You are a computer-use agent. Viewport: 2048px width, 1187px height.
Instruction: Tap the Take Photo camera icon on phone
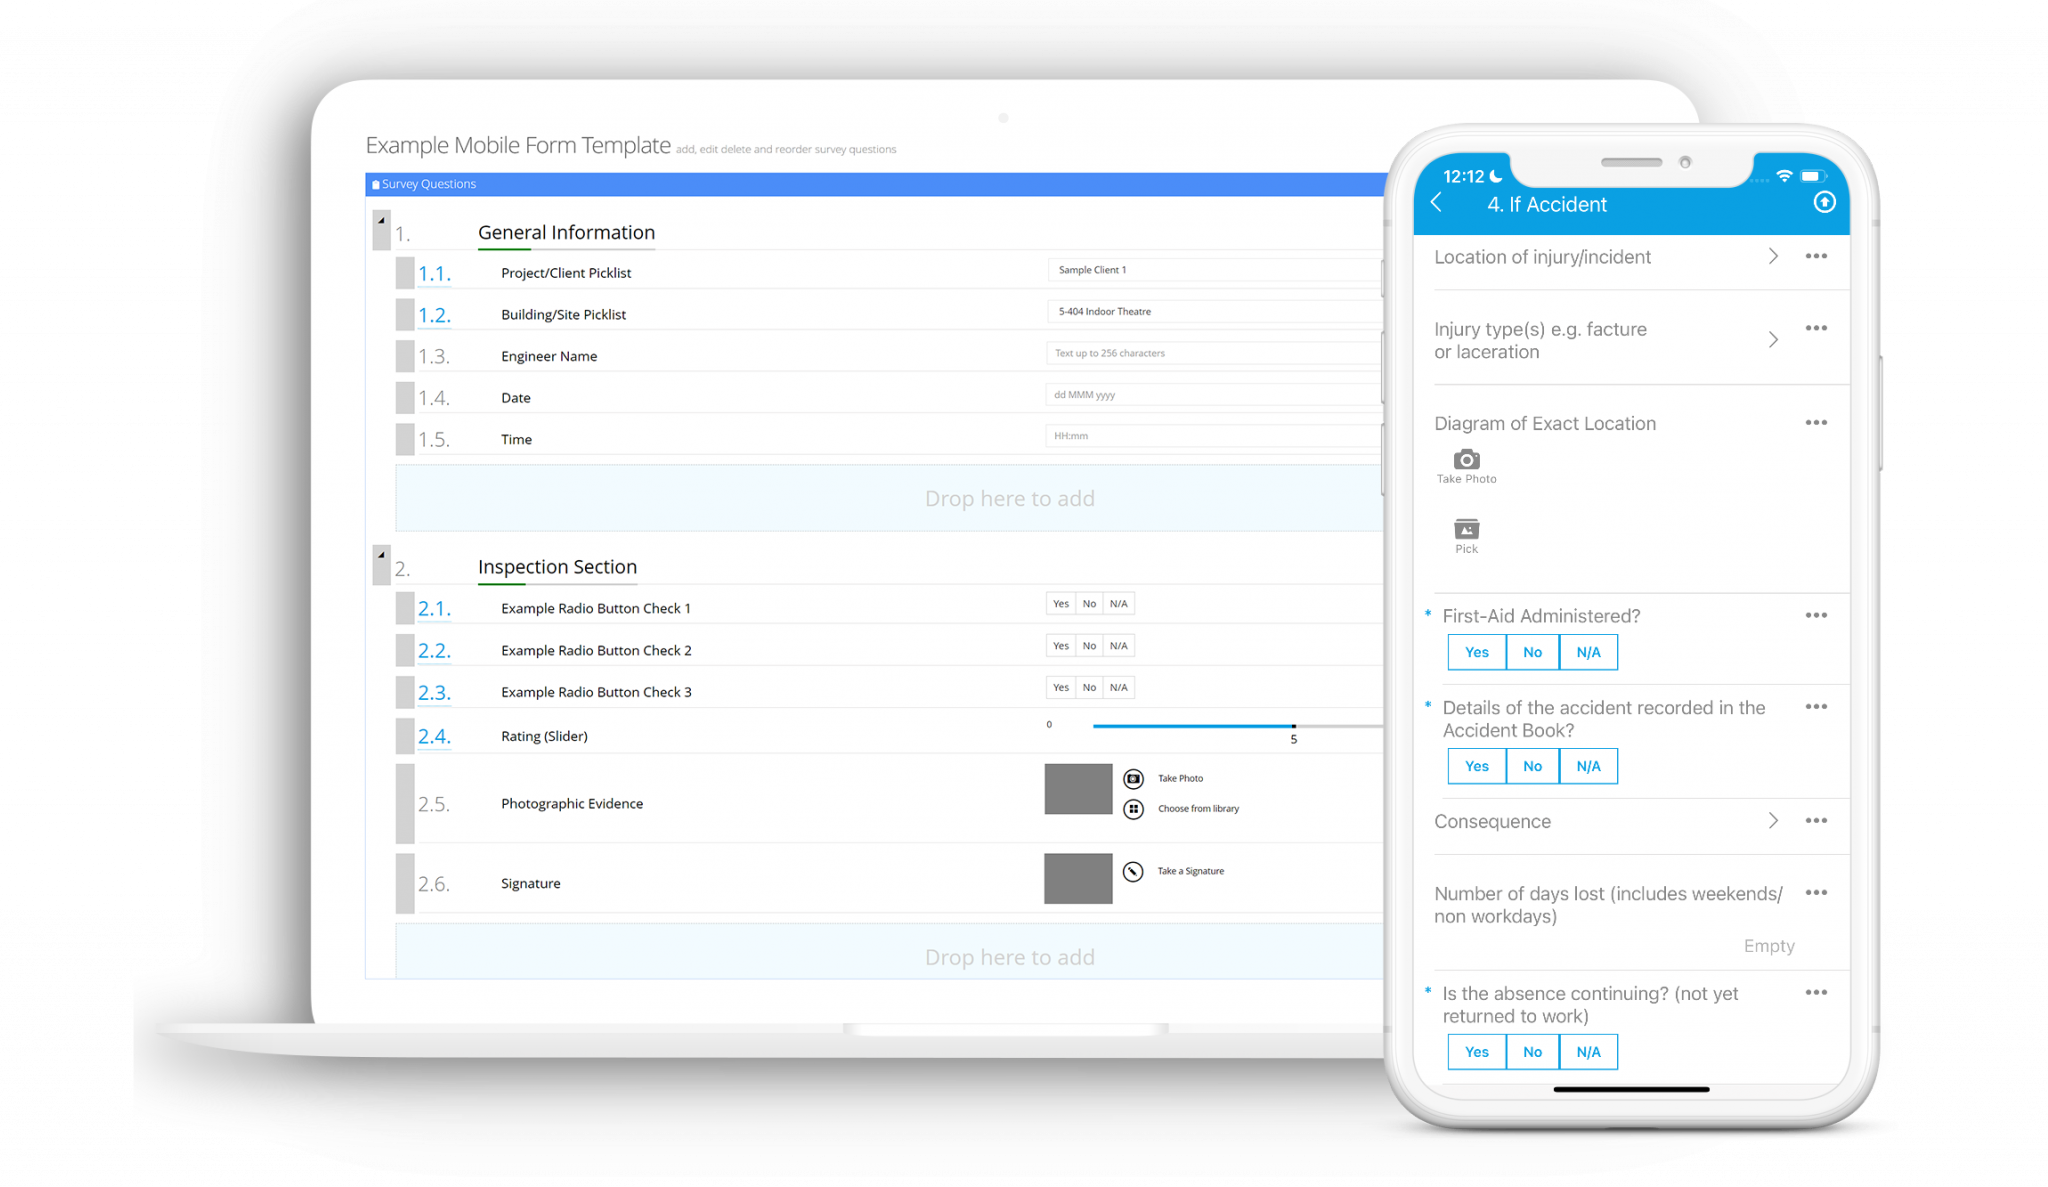1466,460
